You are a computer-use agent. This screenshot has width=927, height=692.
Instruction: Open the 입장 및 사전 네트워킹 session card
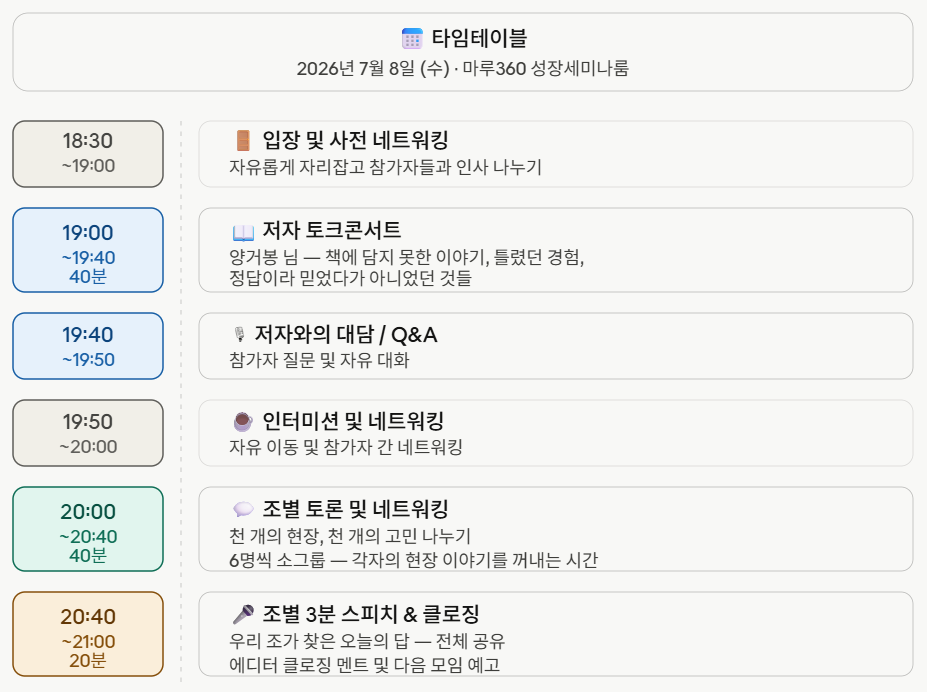pos(556,154)
